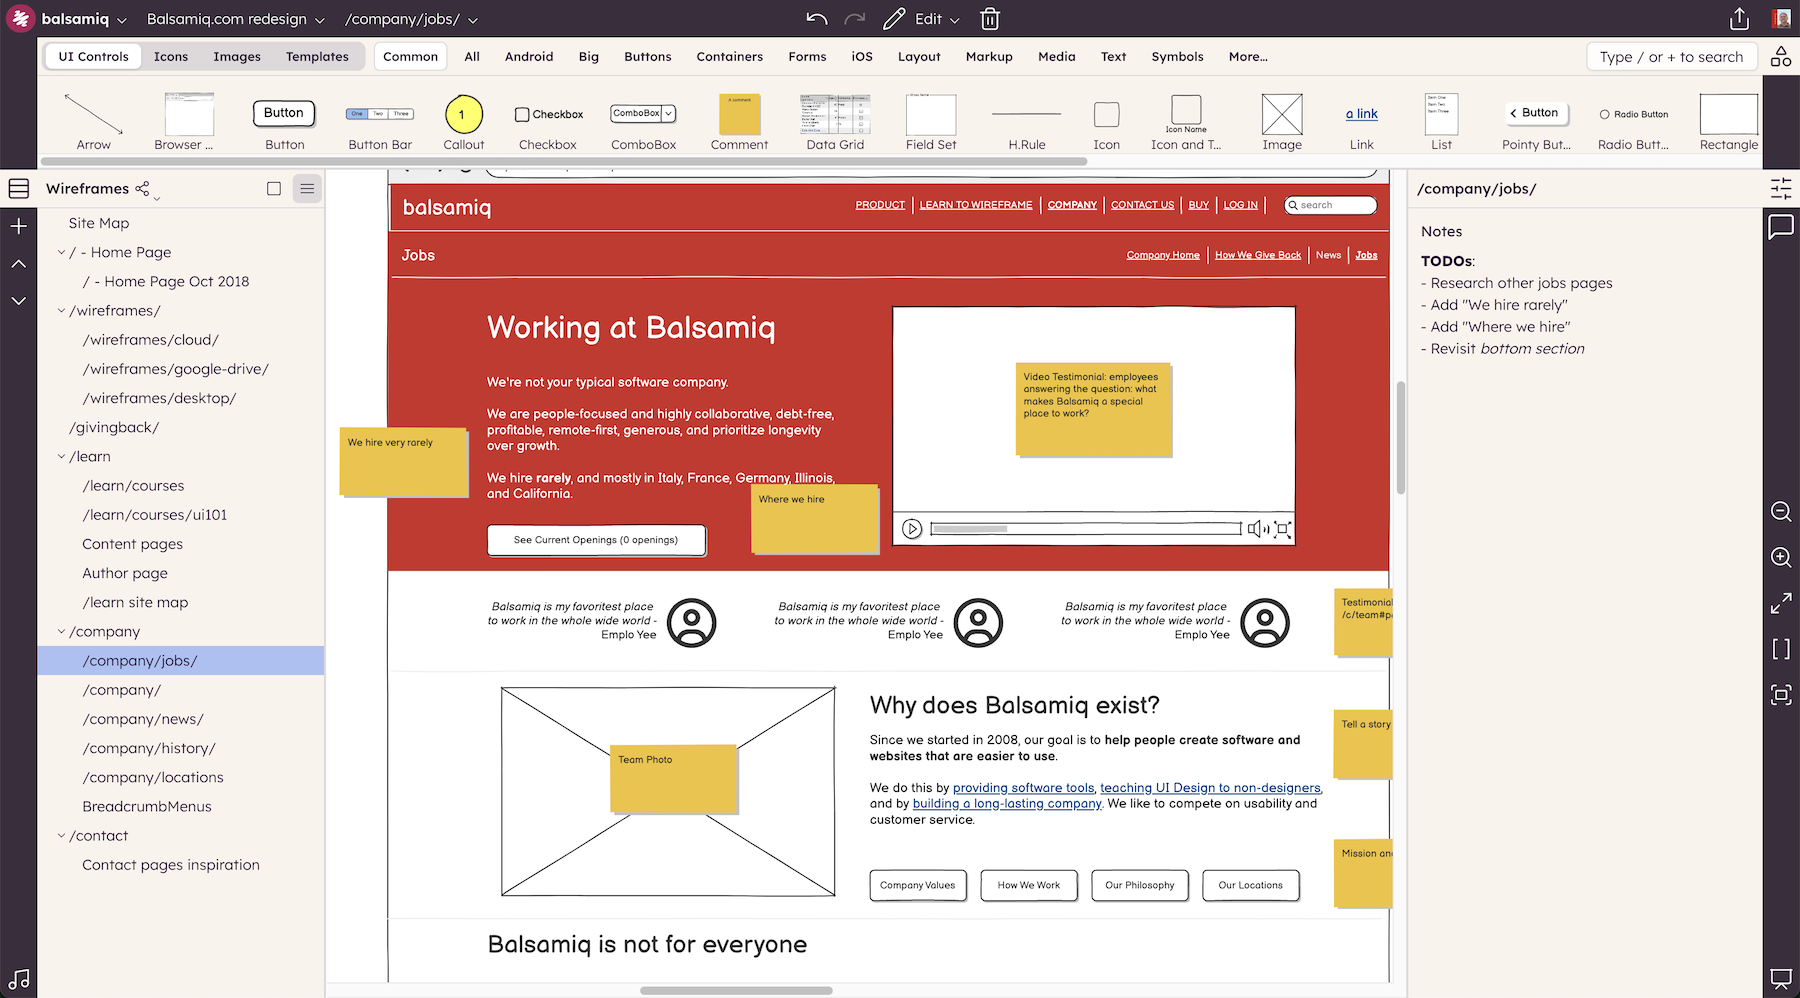The image size is (1800, 998).
Task: Click the plus icon to add wireframe
Action: point(18,227)
